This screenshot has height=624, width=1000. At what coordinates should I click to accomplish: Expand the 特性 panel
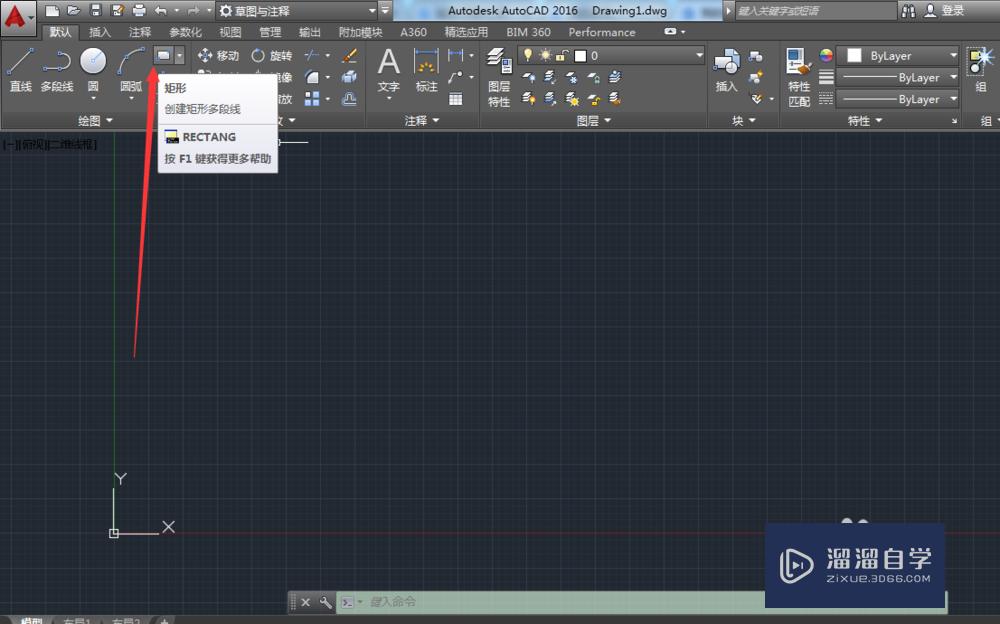pyautogui.click(x=865, y=120)
